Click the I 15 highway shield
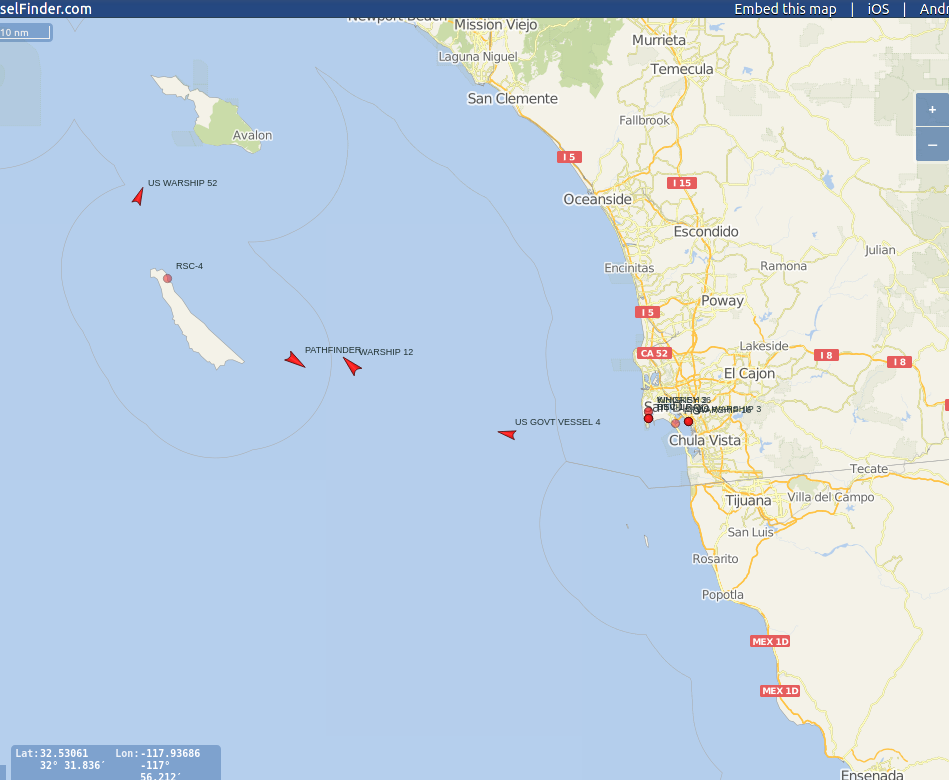 (682, 183)
